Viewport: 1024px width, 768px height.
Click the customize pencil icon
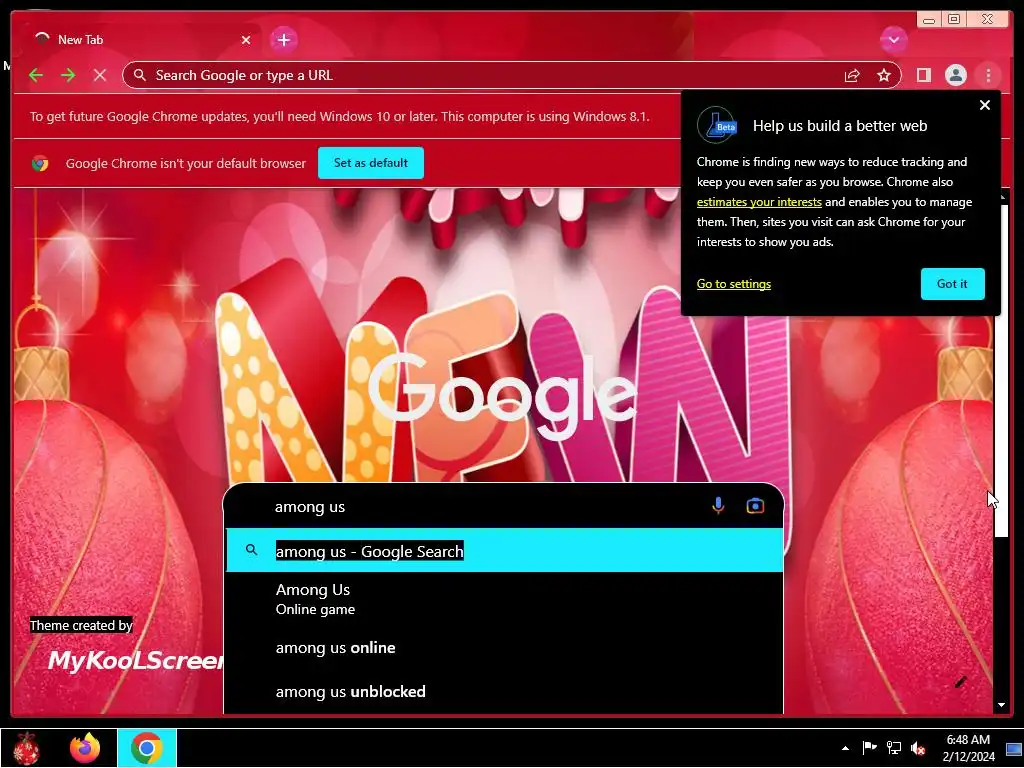click(960, 682)
